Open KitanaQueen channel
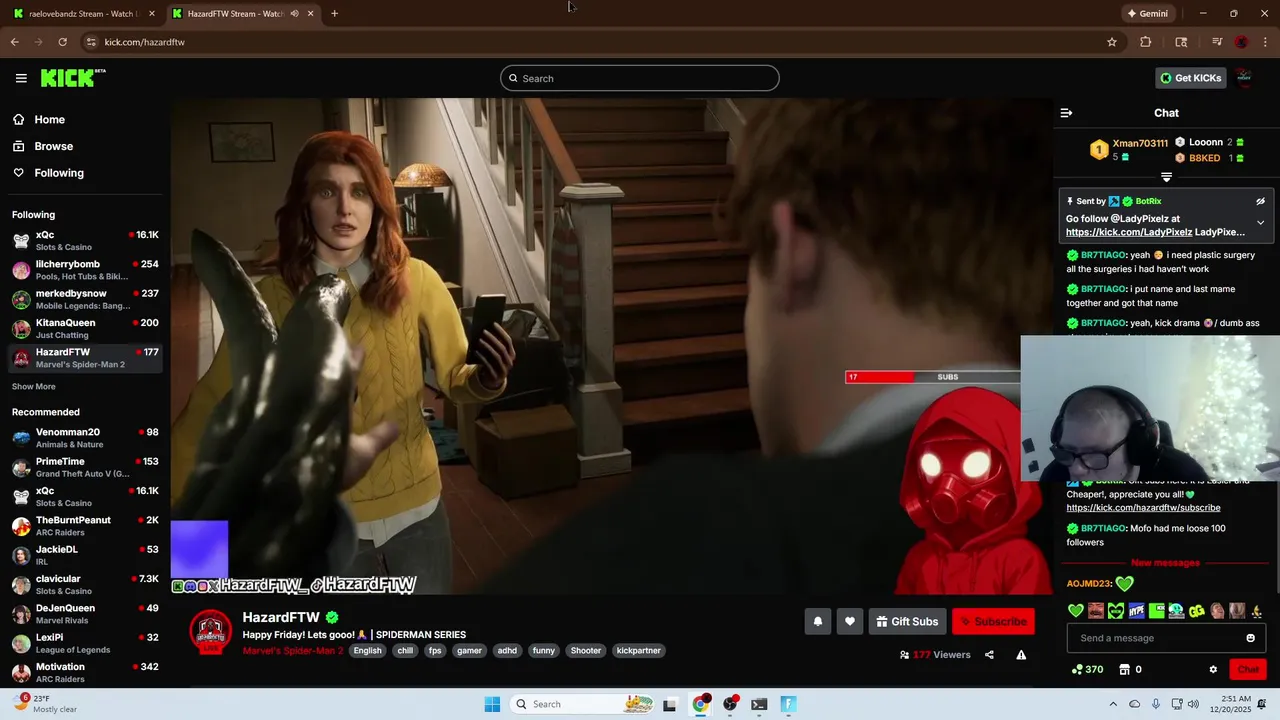1280x720 pixels. click(x=85, y=328)
